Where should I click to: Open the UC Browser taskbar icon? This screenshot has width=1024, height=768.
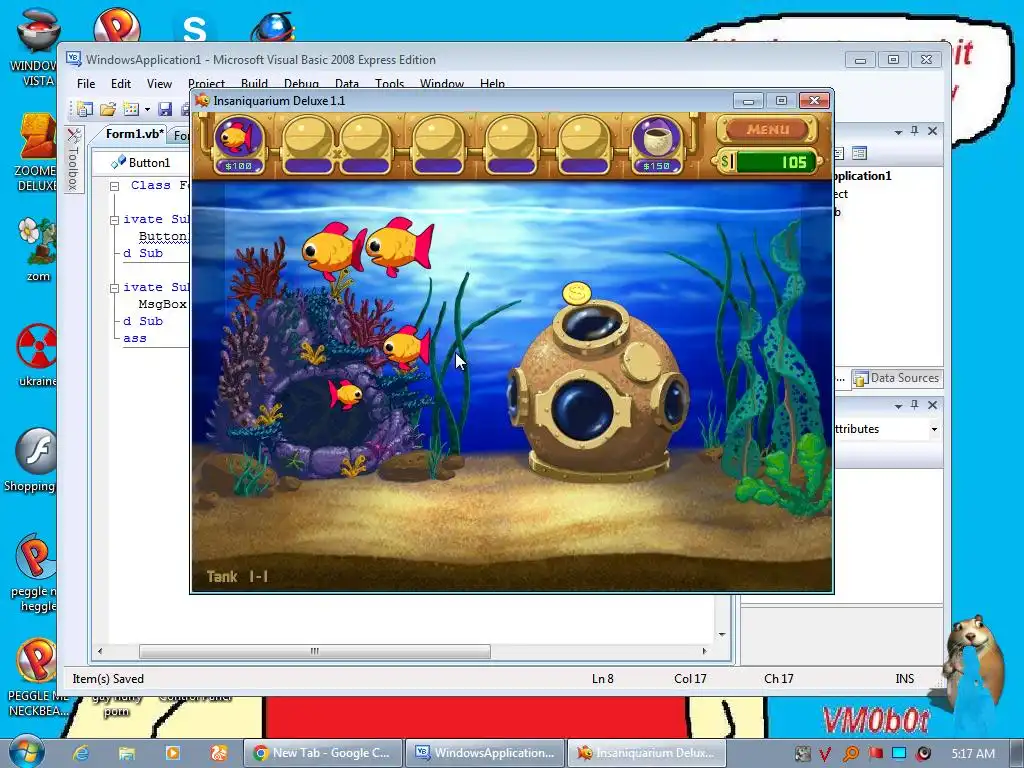coord(218,752)
